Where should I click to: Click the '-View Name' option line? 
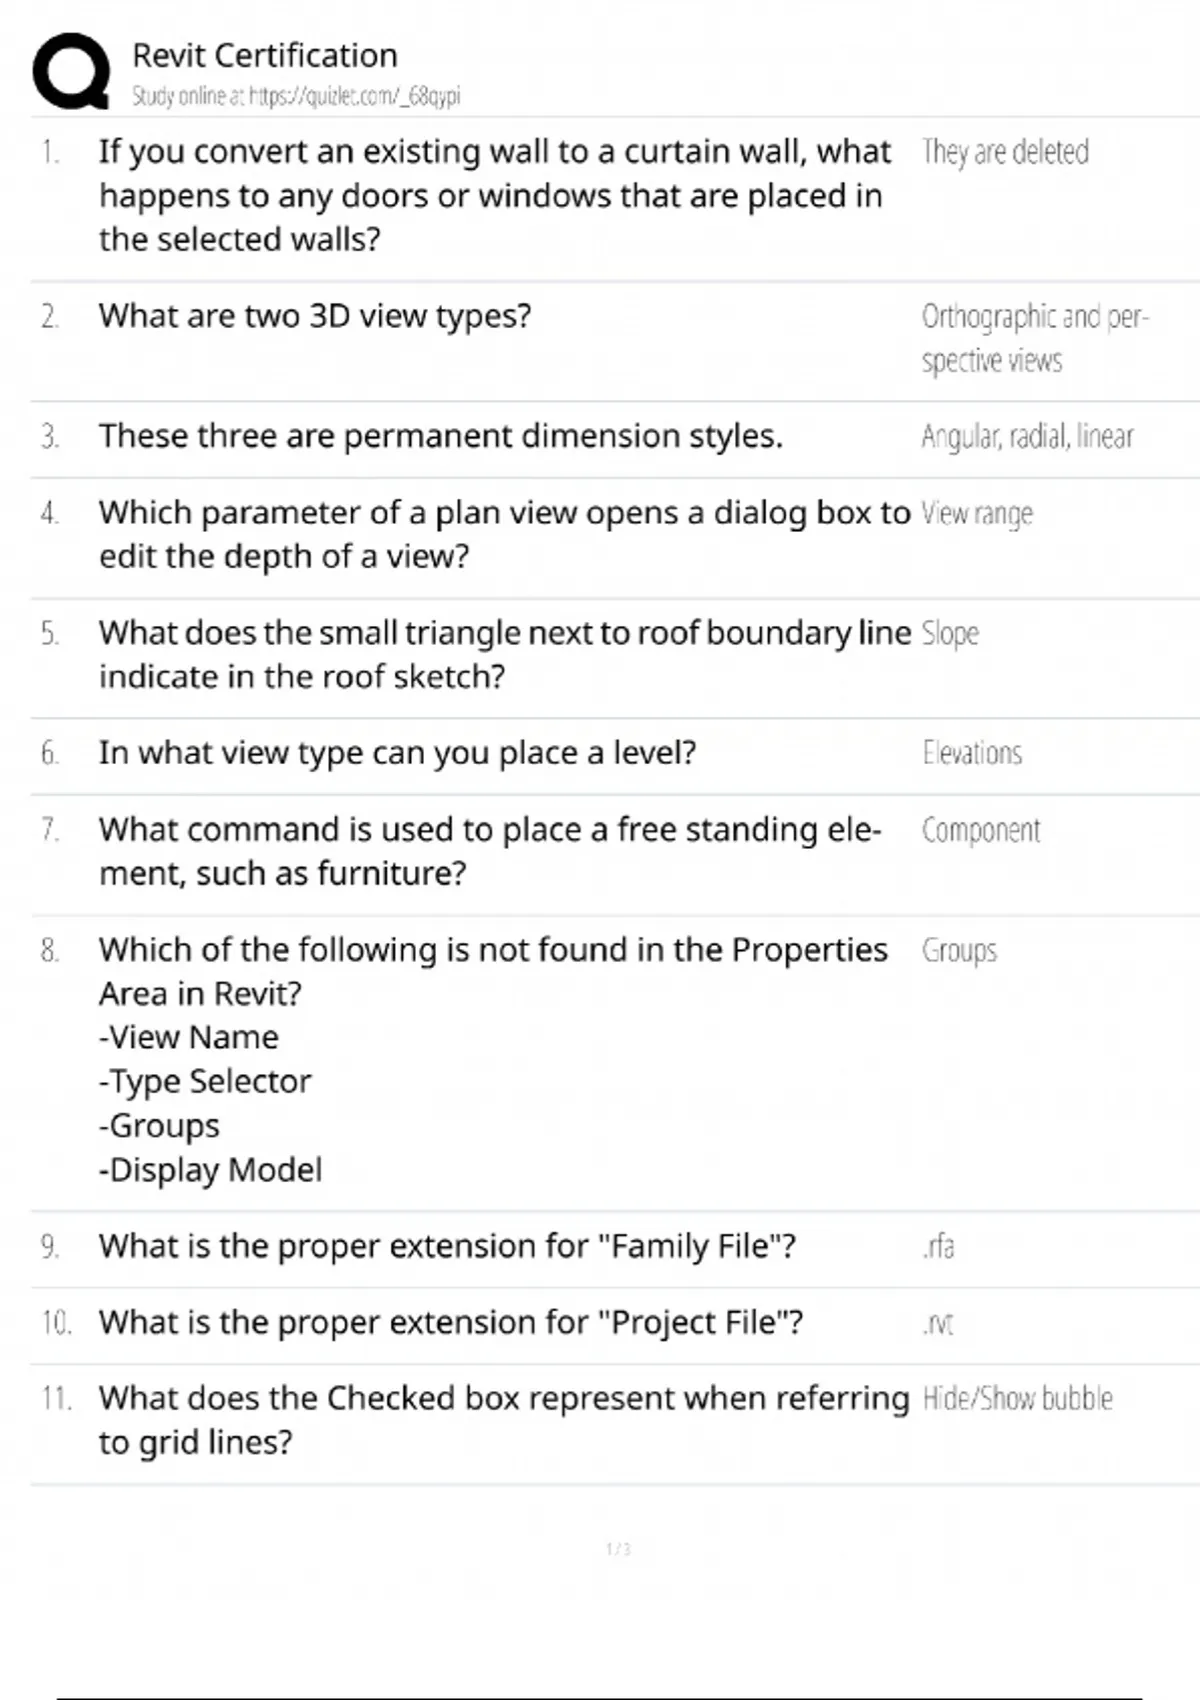pyautogui.click(x=189, y=1037)
